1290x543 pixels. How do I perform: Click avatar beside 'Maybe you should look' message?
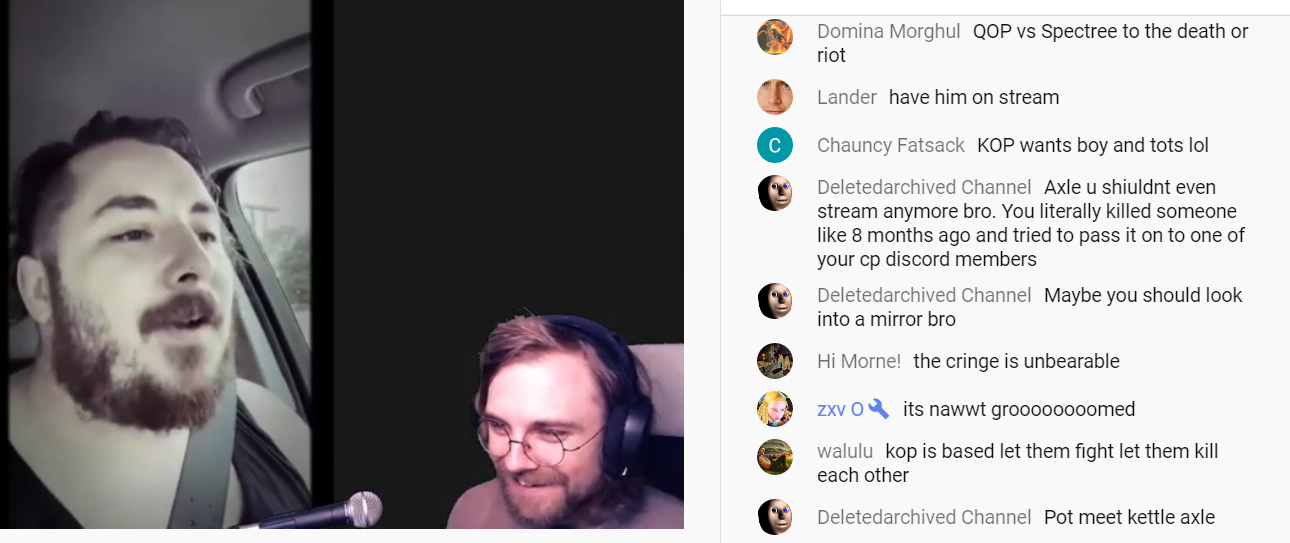pyautogui.click(x=775, y=301)
